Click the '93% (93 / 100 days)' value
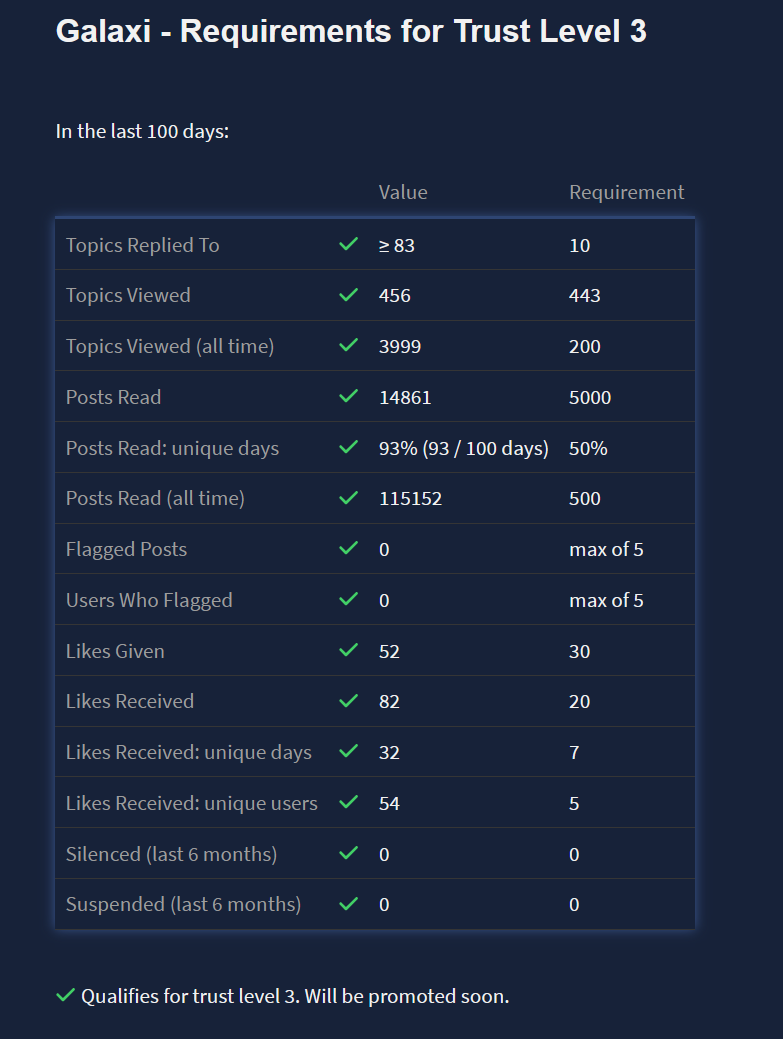 [464, 448]
